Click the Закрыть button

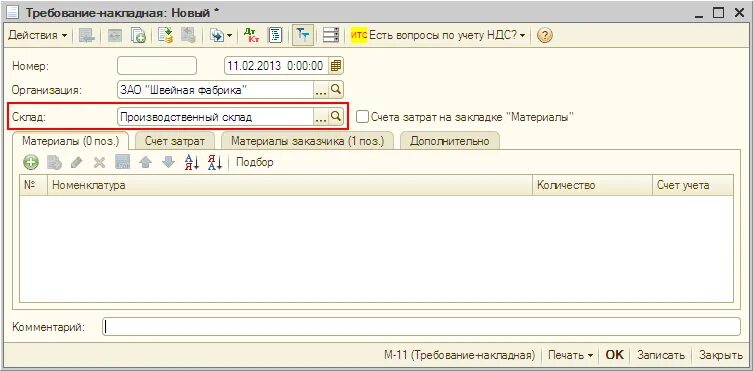pyautogui.click(x=721, y=355)
